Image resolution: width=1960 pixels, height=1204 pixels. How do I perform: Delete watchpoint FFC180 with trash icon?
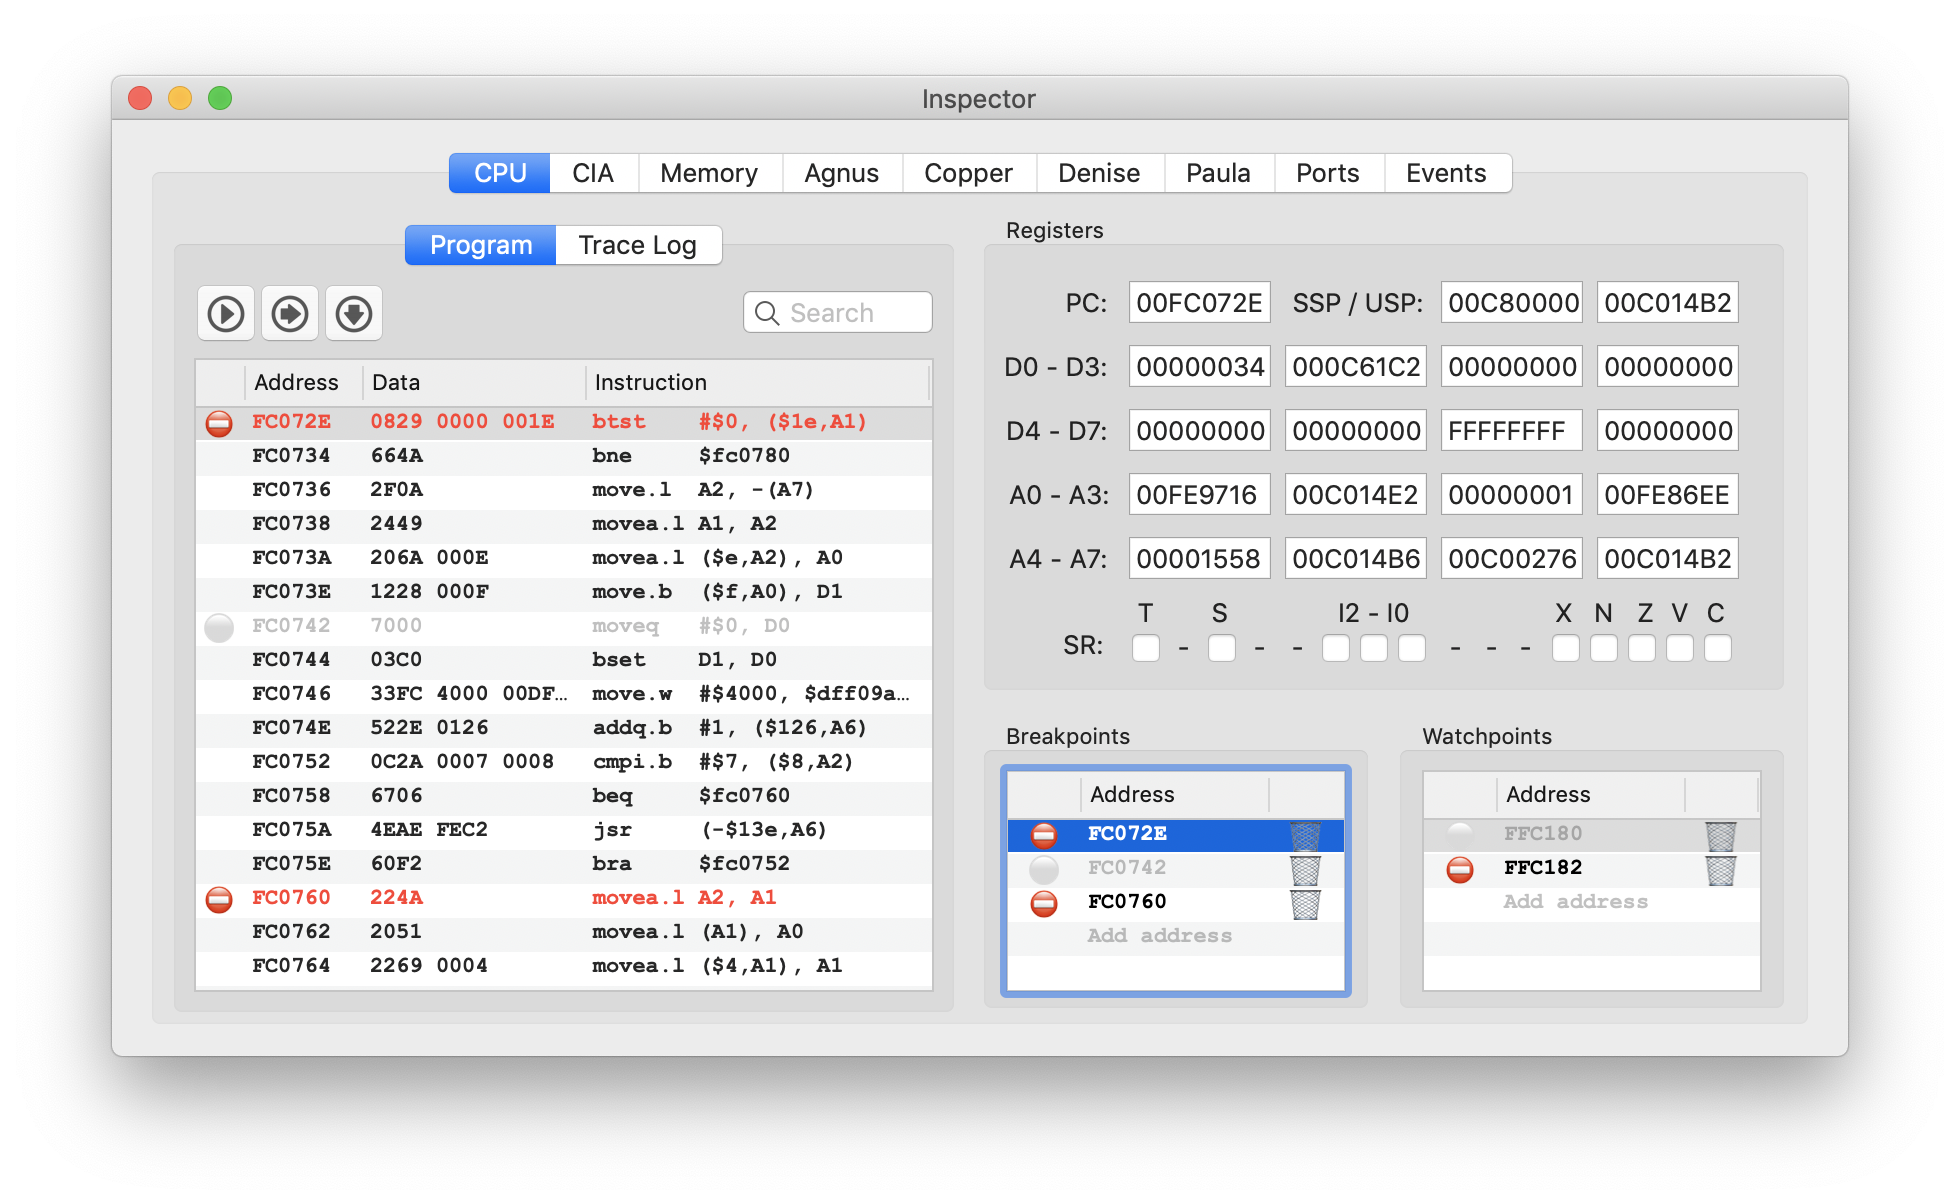pos(1720,835)
